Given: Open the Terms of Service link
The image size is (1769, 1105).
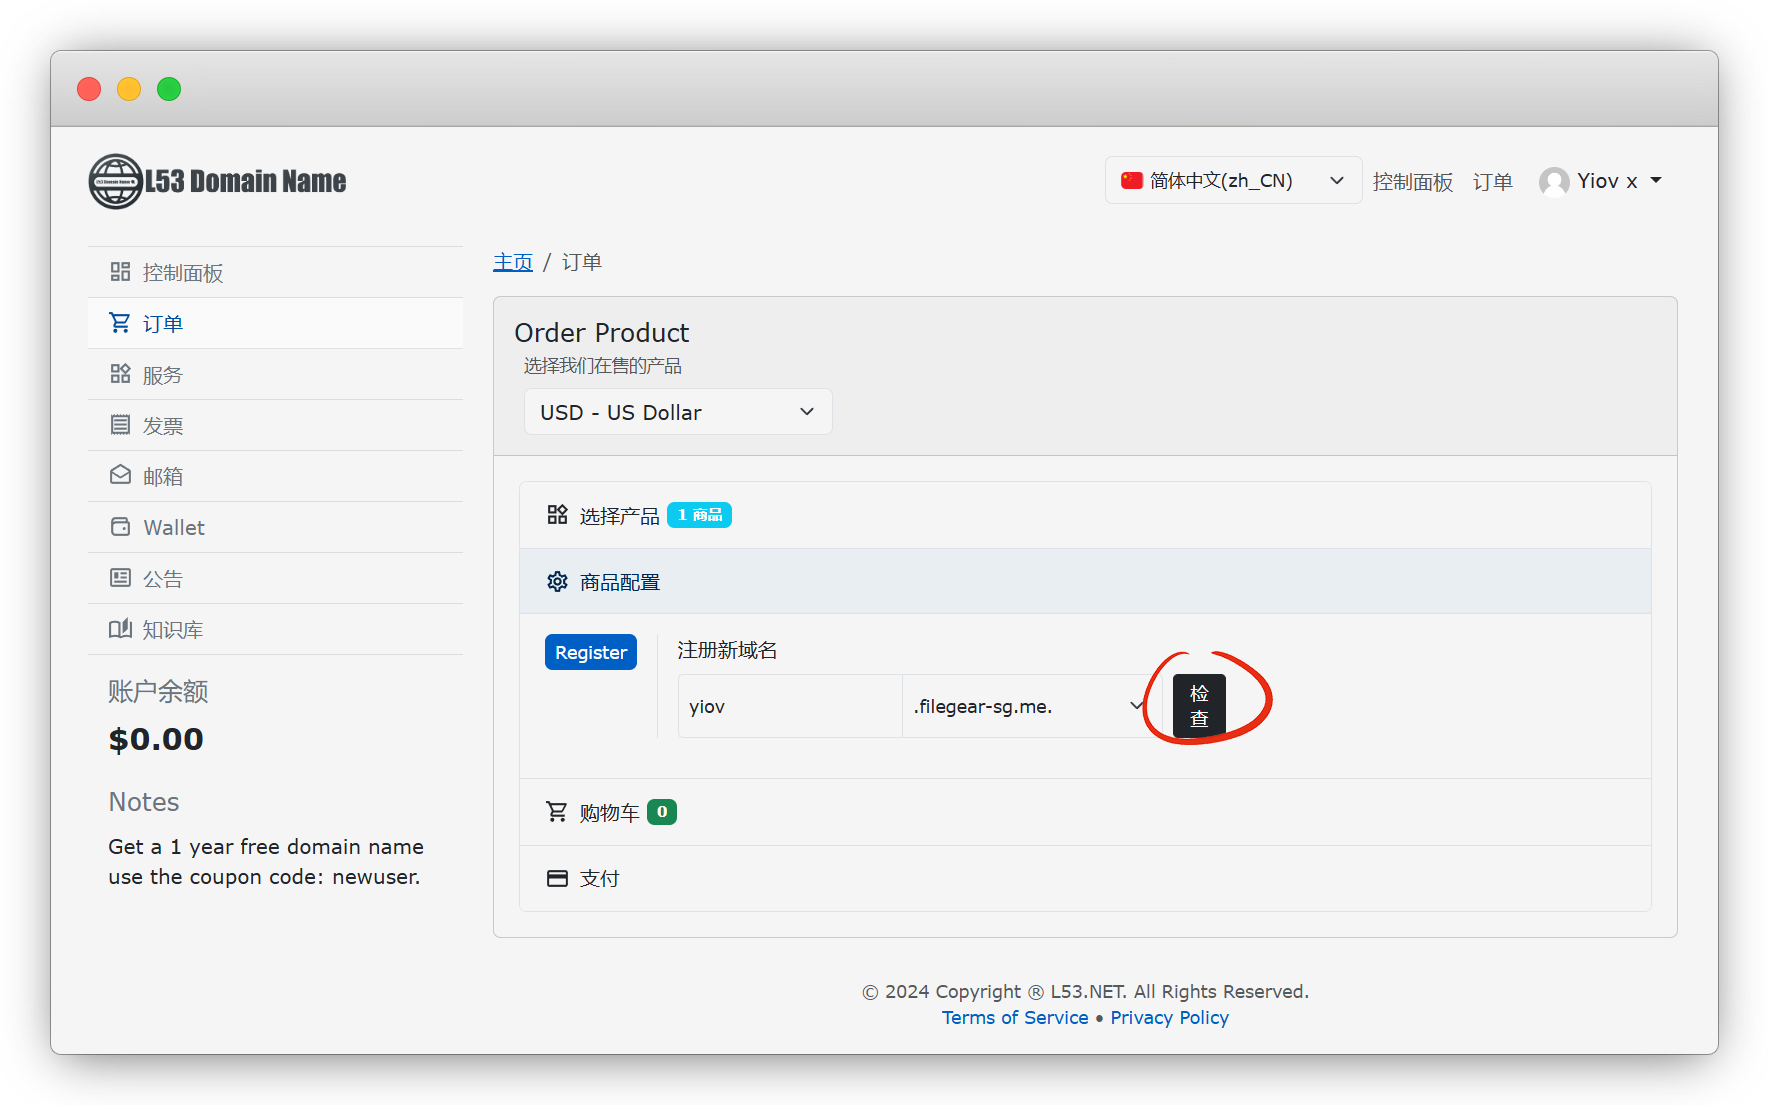Looking at the screenshot, I should 1014,1017.
